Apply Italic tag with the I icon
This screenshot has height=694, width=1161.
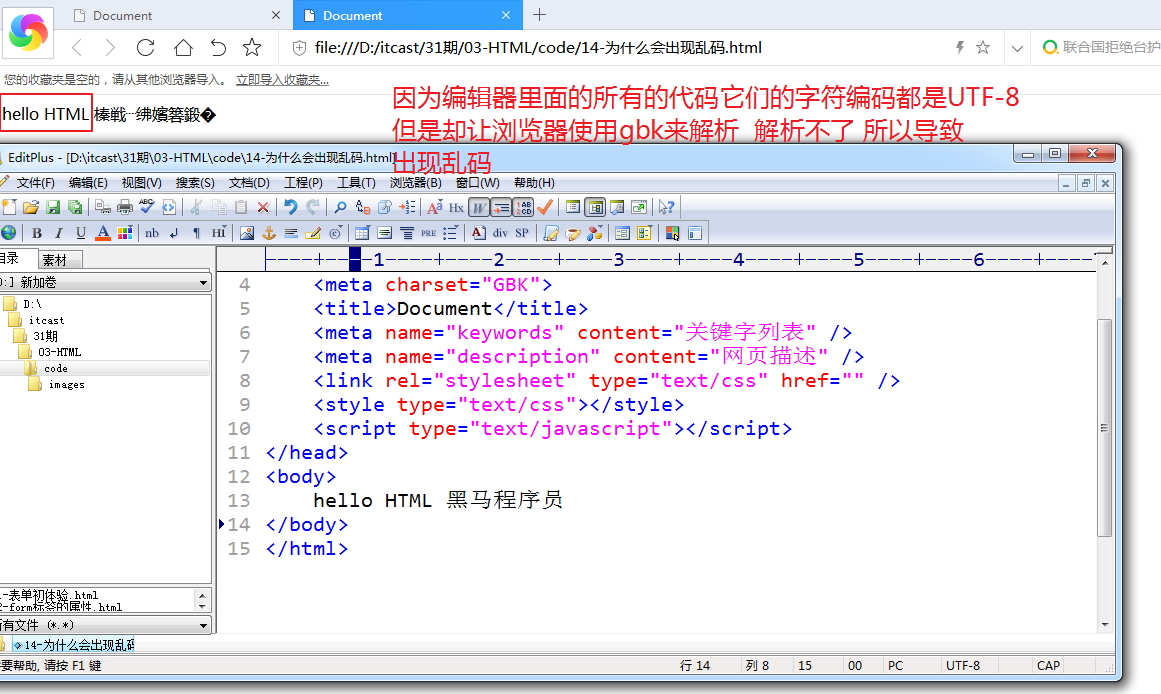(x=58, y=233)
